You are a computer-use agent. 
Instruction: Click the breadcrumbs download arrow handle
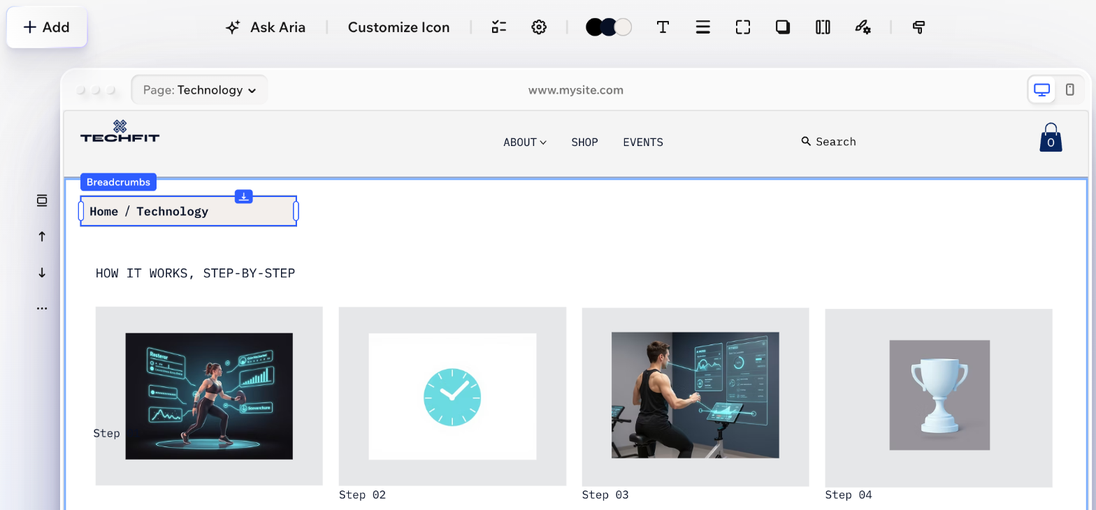243,196
